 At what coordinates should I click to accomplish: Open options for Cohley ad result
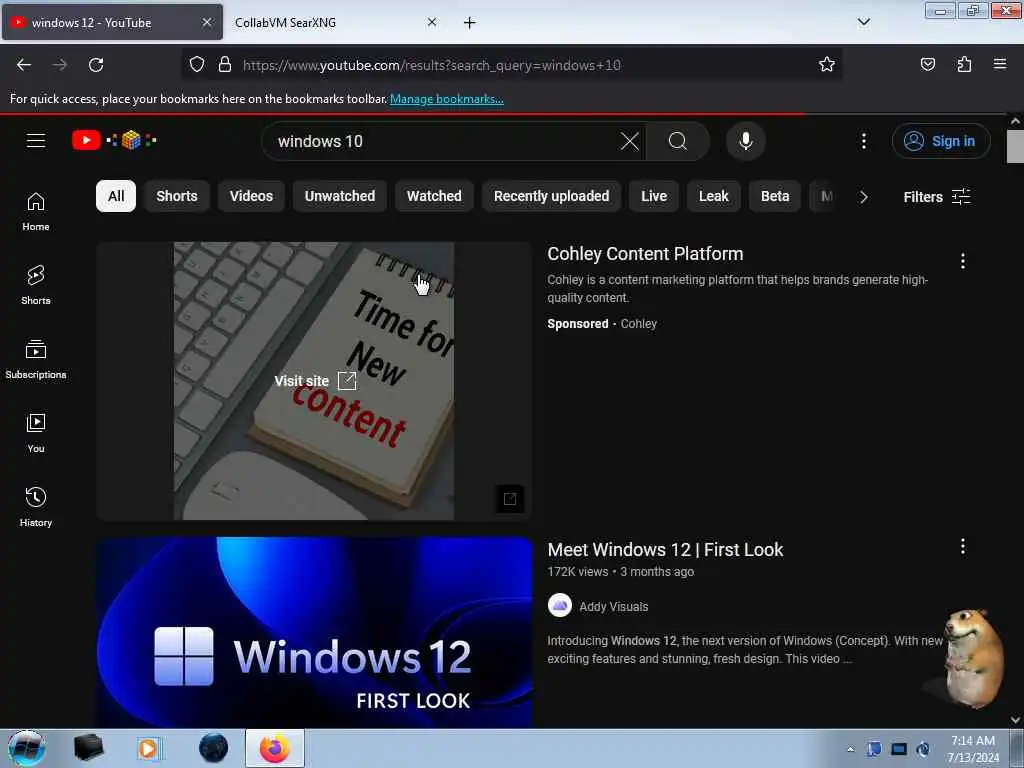click(963, 261)
